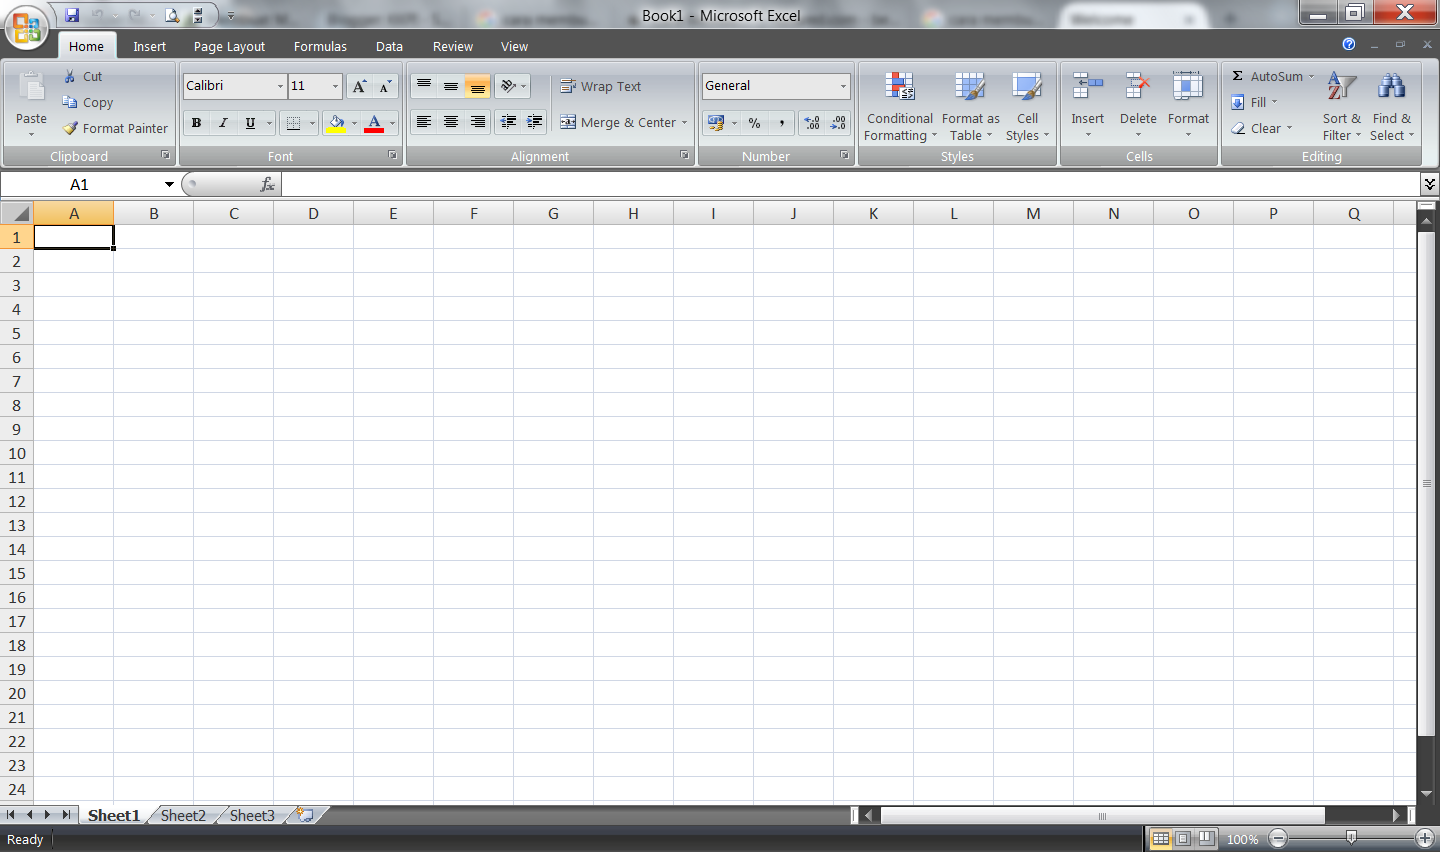
Task: Increase font size with Grow Font
Action: [359, 86]
